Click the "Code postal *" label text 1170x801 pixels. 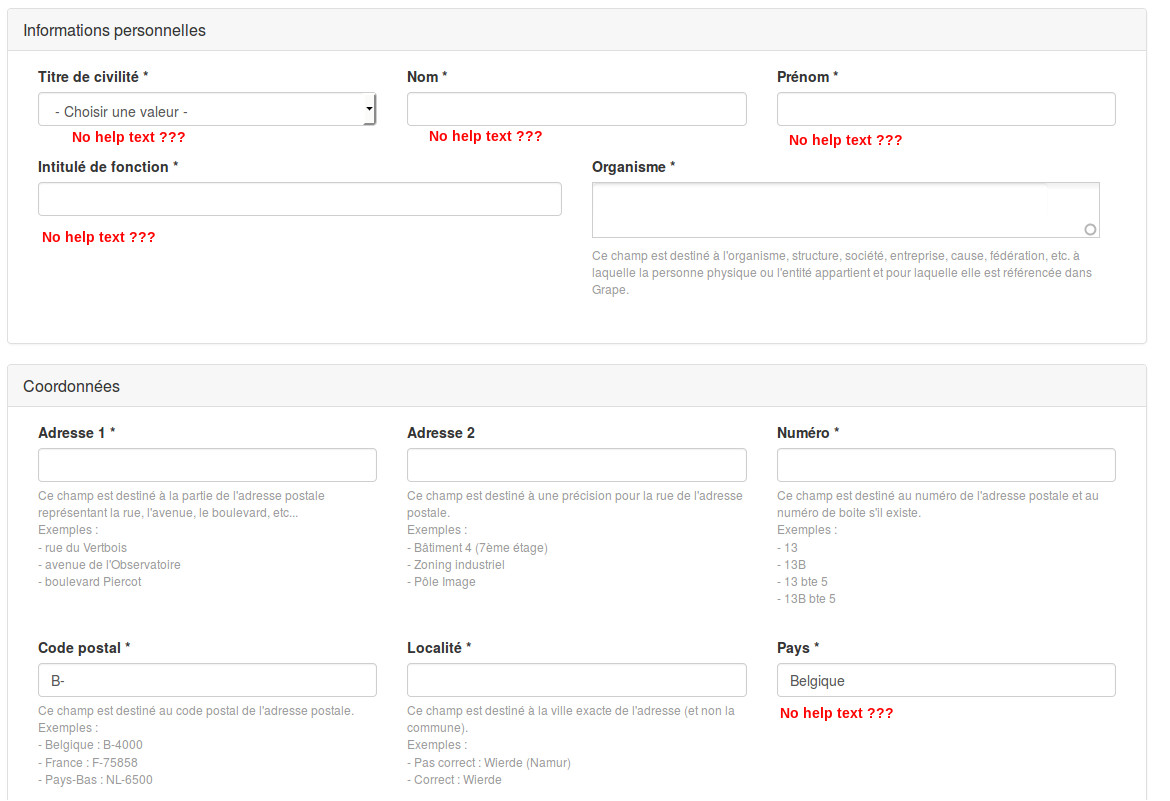[x=84, y=648]
